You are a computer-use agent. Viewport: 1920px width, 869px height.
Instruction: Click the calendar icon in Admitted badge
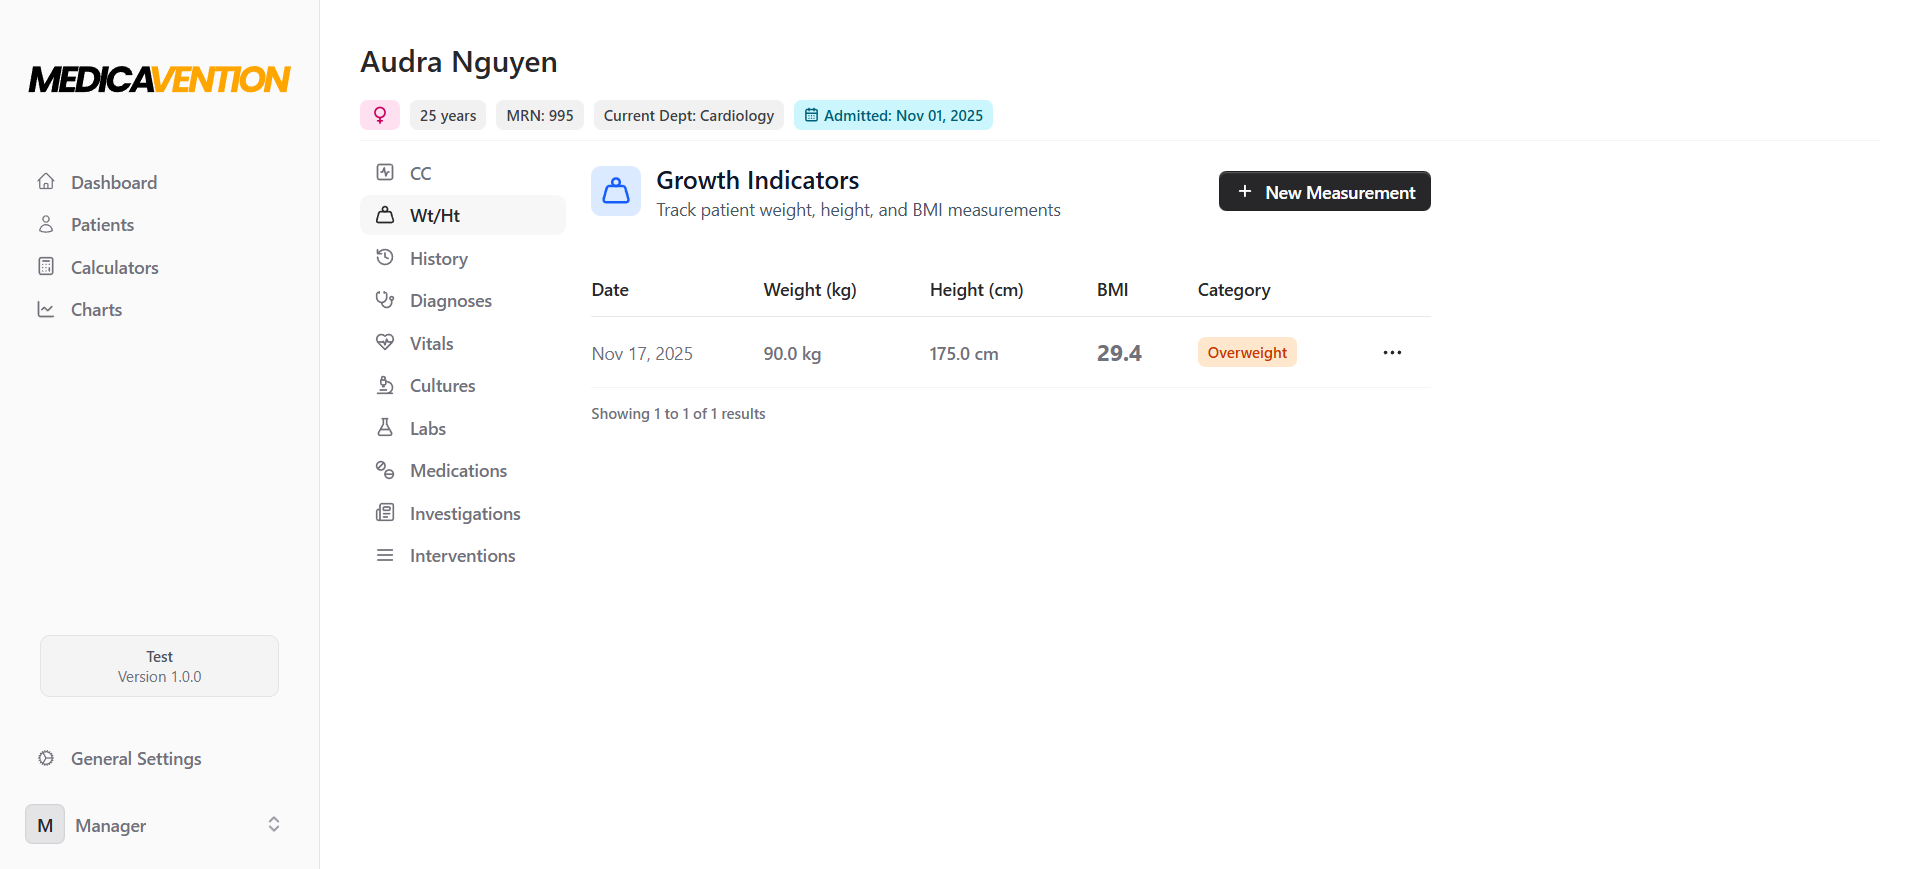coord(811,115)
